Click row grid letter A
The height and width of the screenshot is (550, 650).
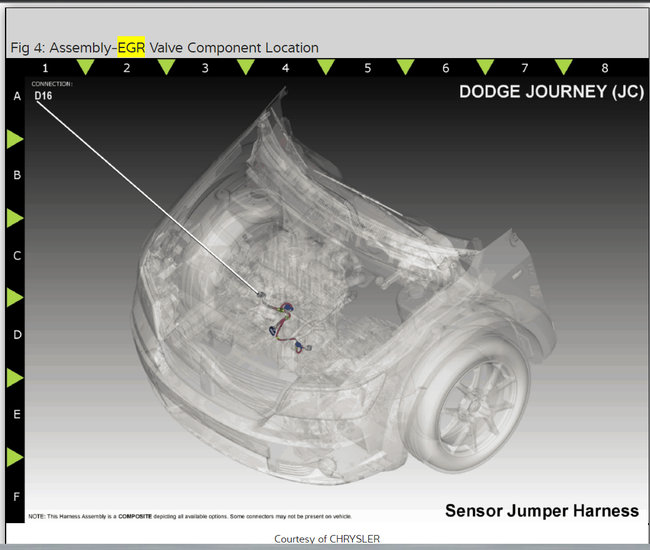17,96
